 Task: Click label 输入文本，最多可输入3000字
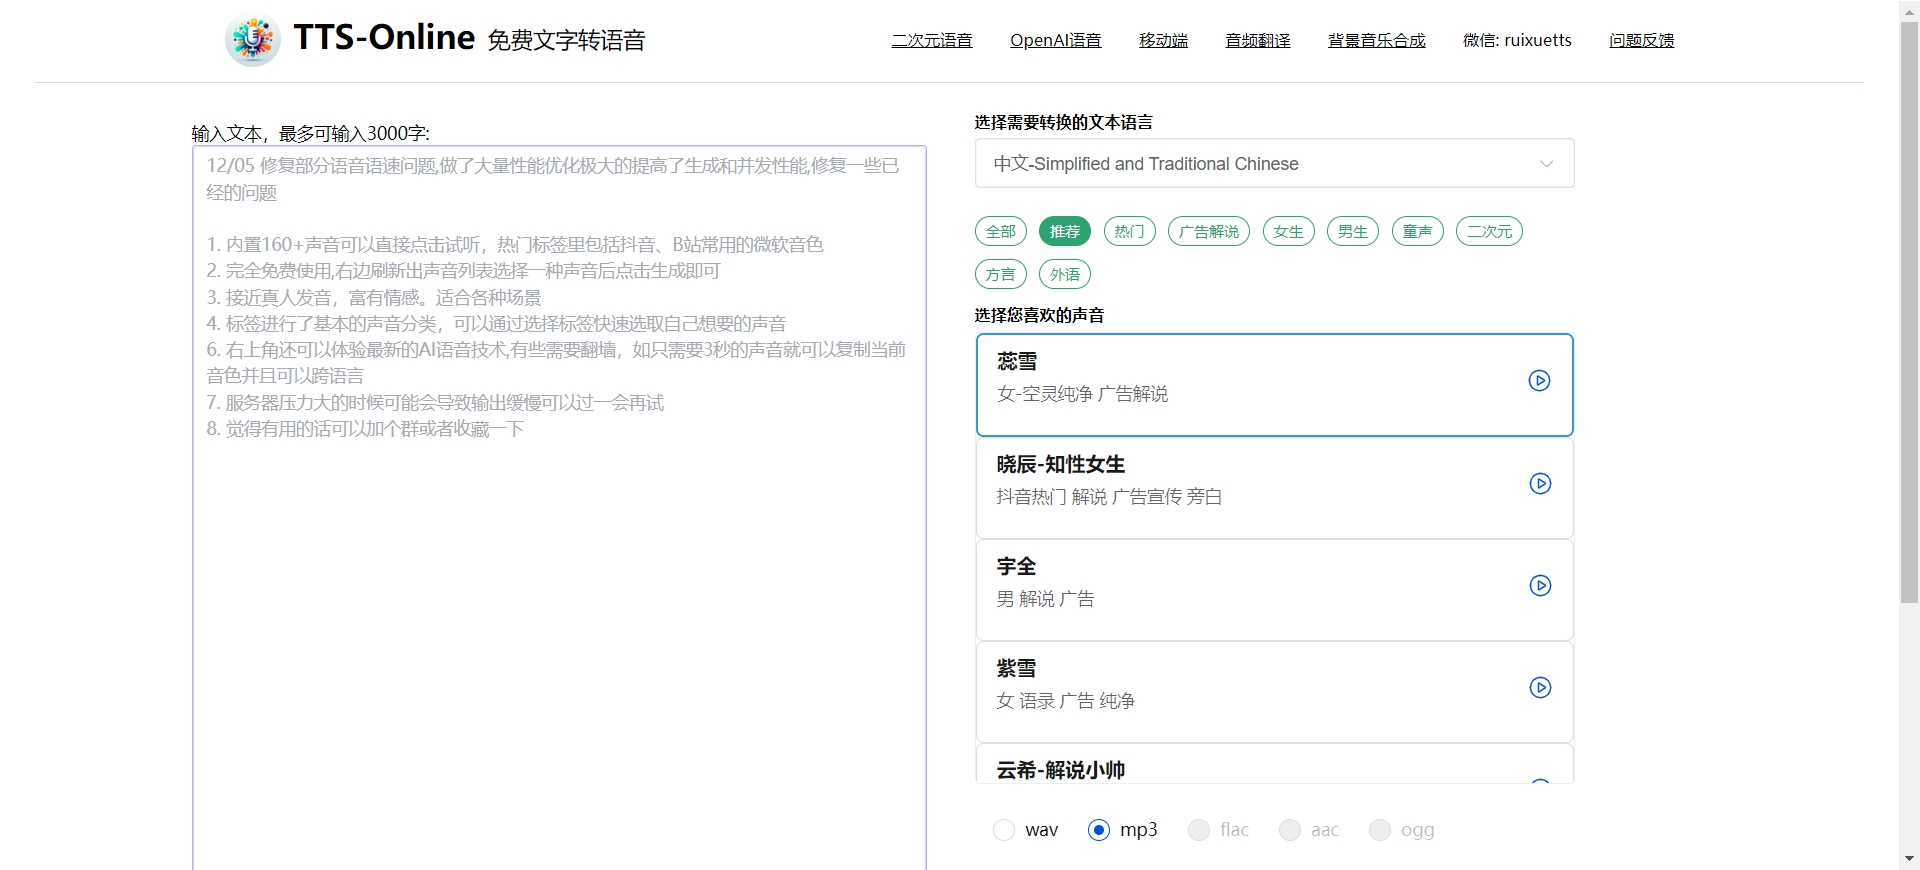tap(310, 133)
